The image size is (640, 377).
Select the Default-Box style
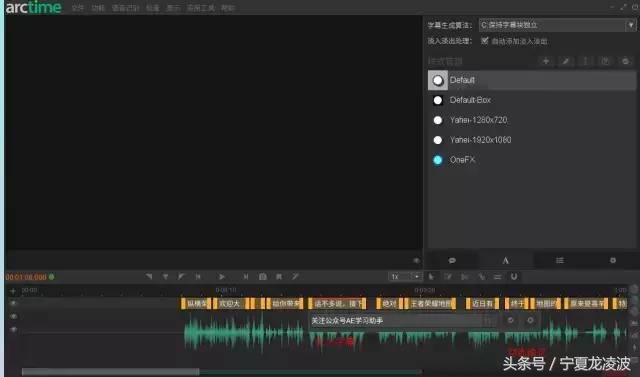[532, 100]
